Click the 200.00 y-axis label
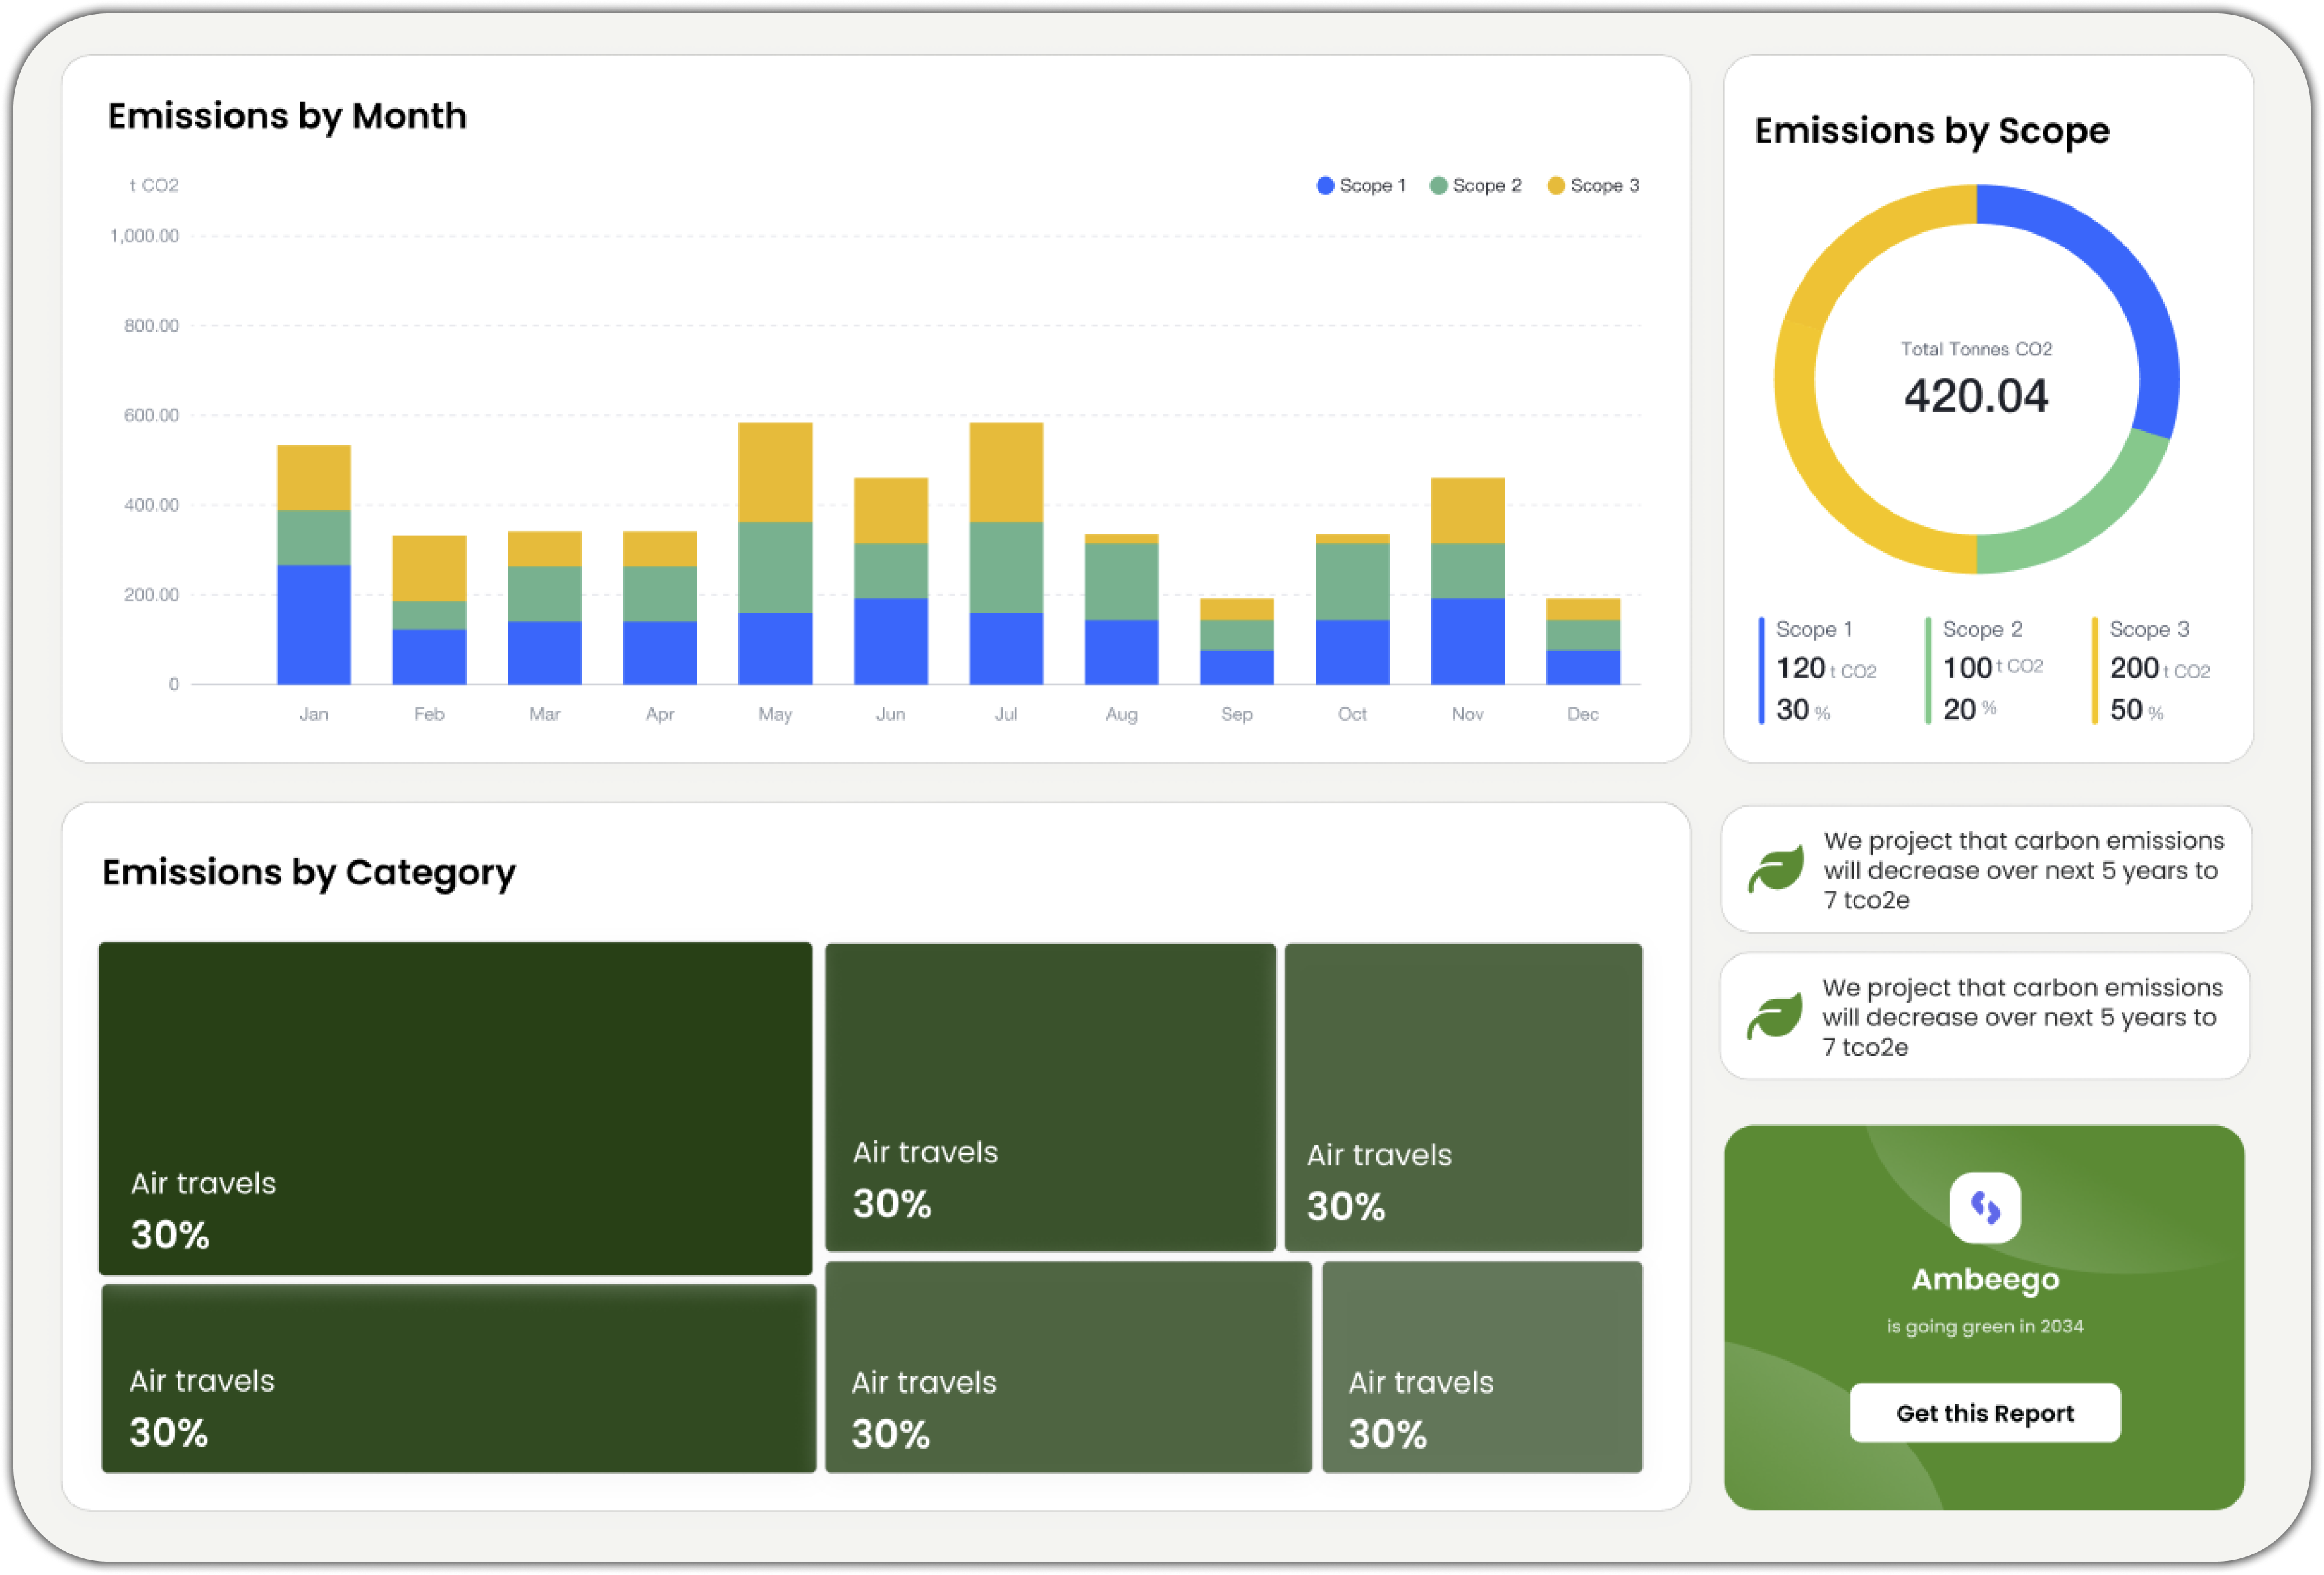This screenshot has width=2324, height=1575. click(x=151, y=595)
